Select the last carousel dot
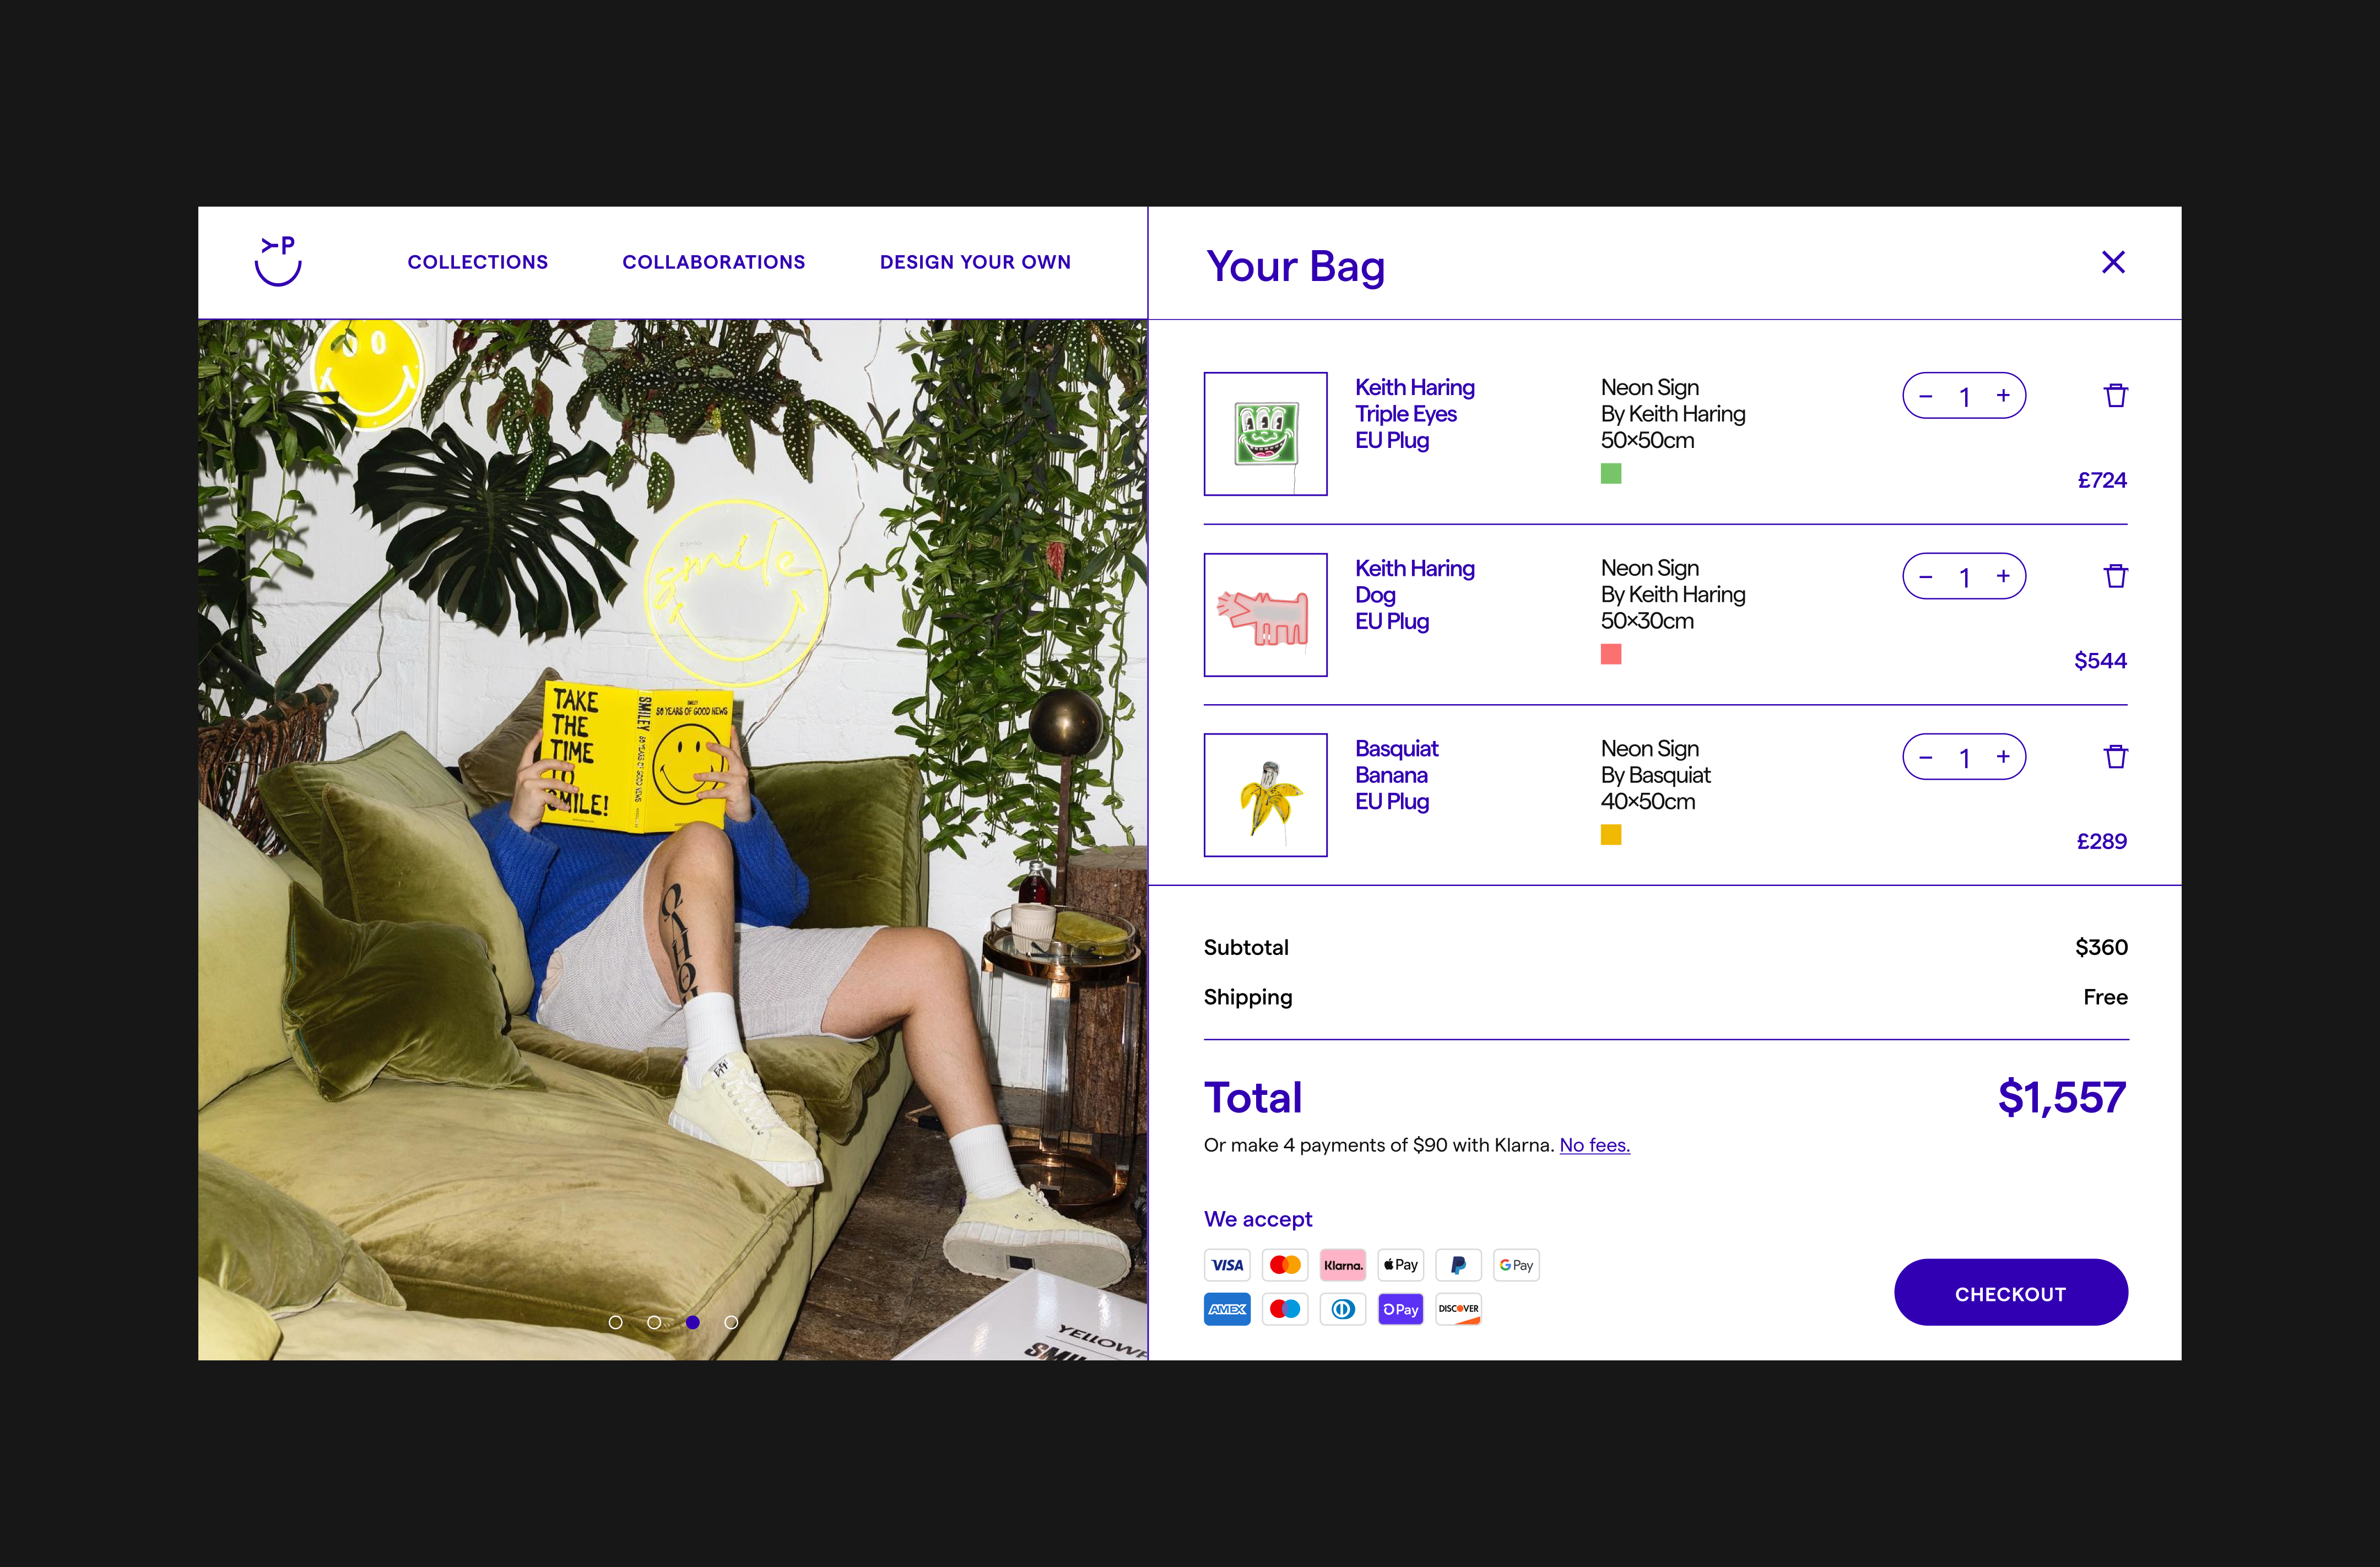Screen dimensions: 2380x1567 pyautogui.click(x=731, y=1322)
